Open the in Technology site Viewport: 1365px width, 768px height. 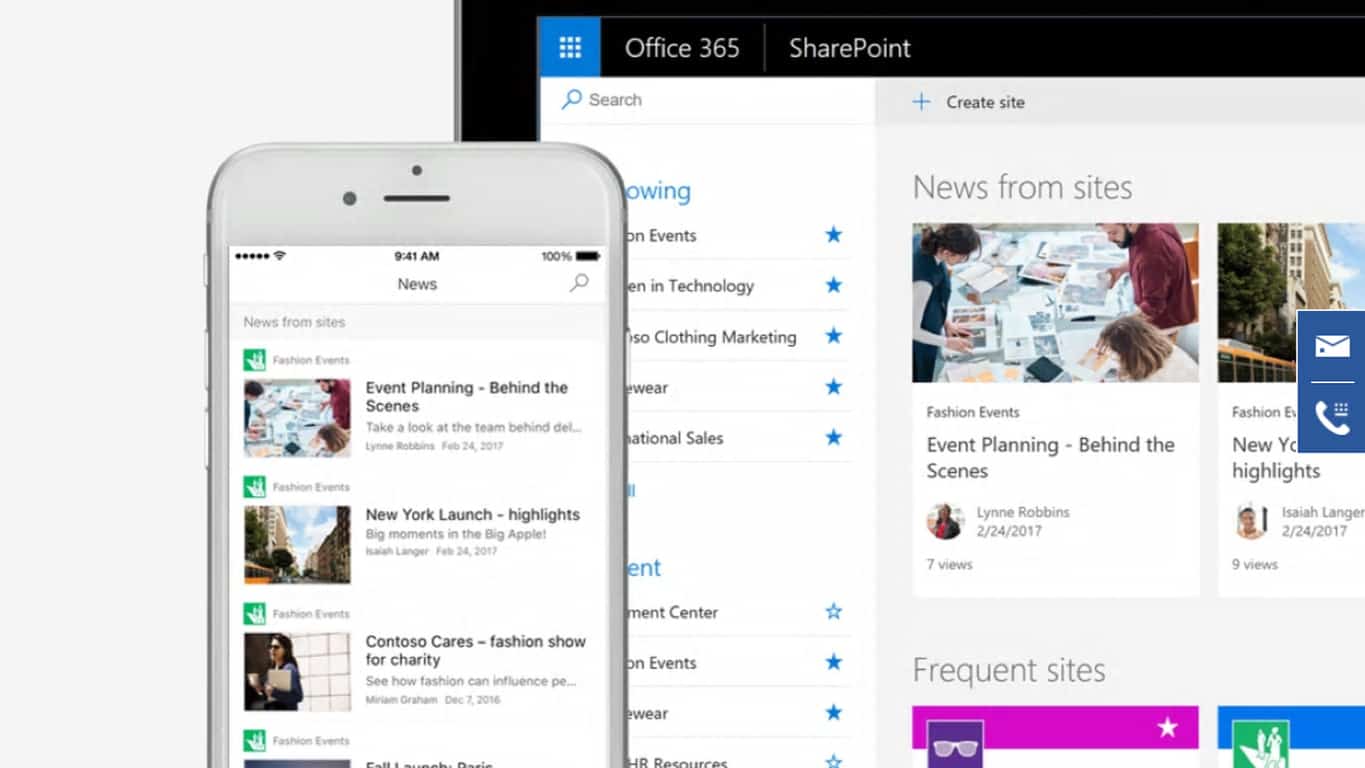point(690,286)
